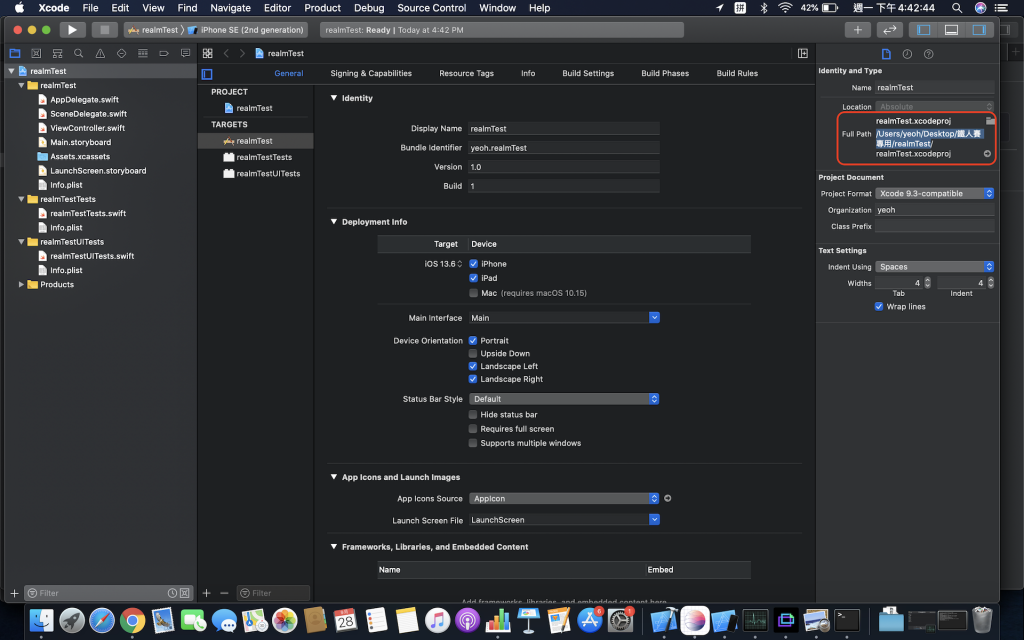Open the Main Interface dropdown

coord(654,318)
